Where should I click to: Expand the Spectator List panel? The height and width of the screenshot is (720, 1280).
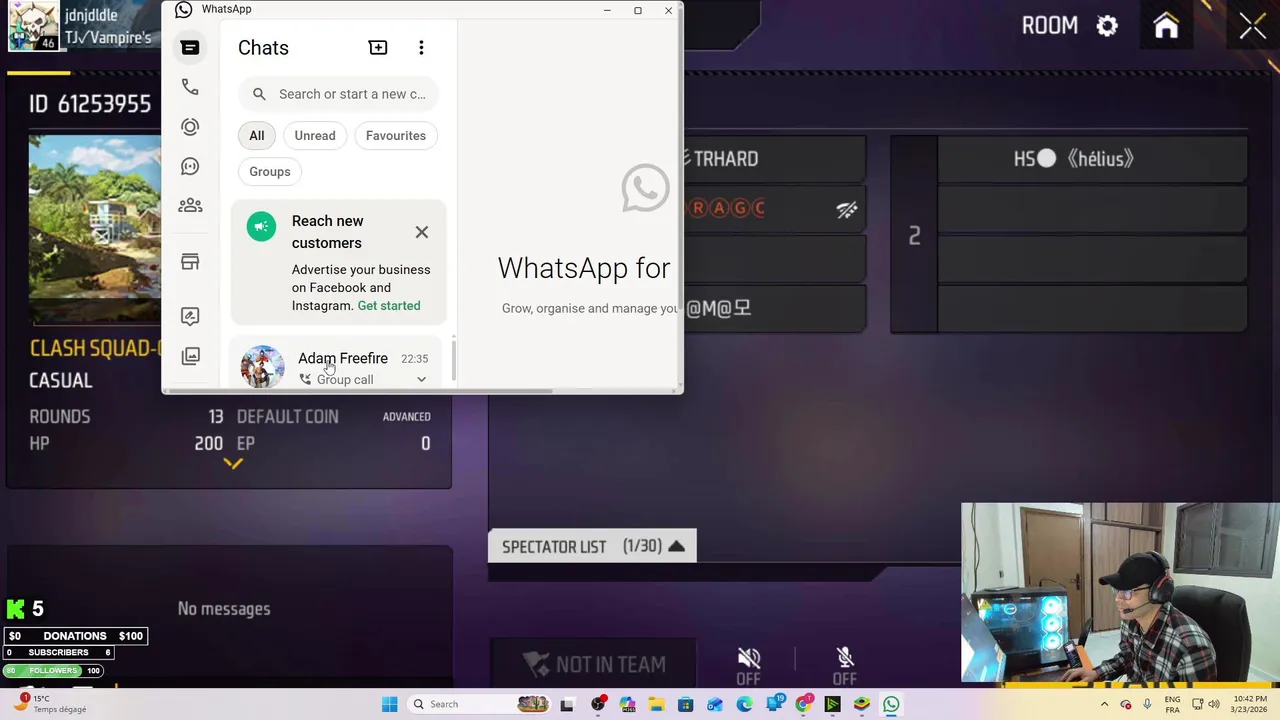tap(592, 546)
